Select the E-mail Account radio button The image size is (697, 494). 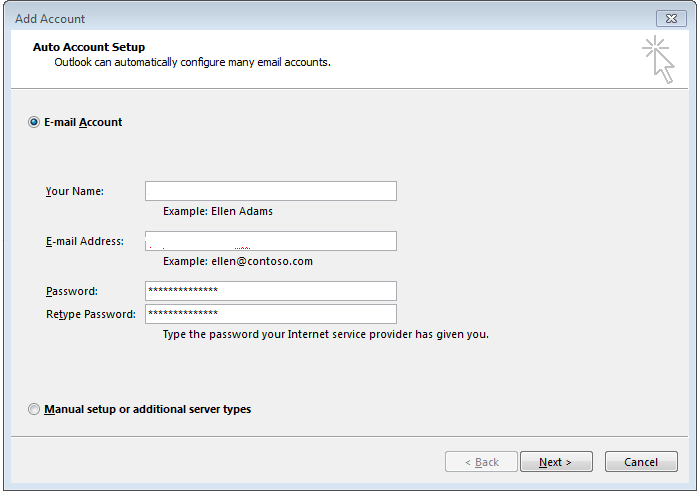(x=35, y=122)
